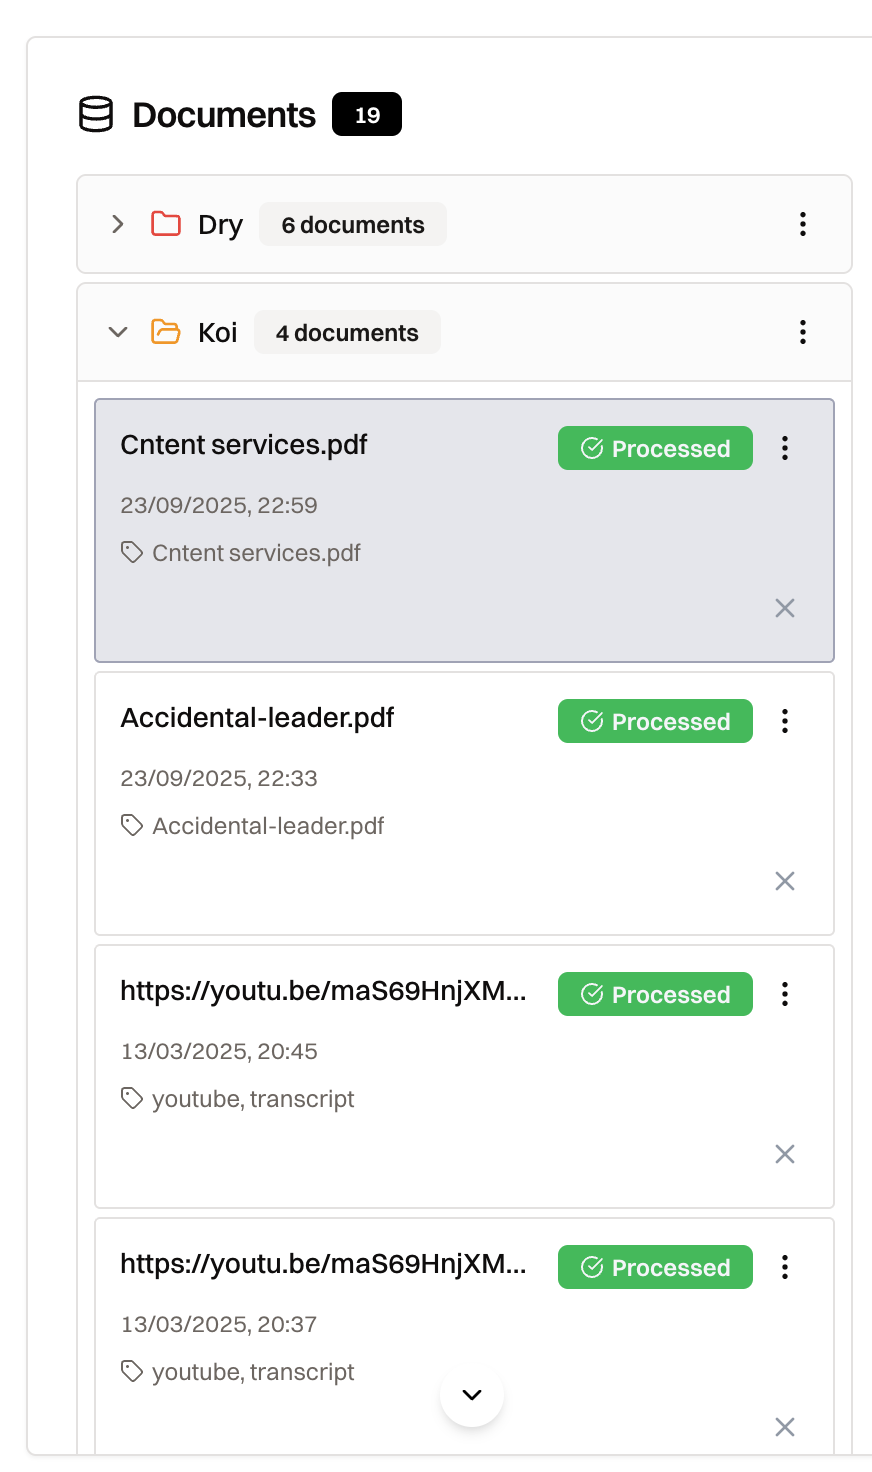Open options for the 20:45 YouTube document
This screenshot has height=1472, width=872.
pos(785,994)
